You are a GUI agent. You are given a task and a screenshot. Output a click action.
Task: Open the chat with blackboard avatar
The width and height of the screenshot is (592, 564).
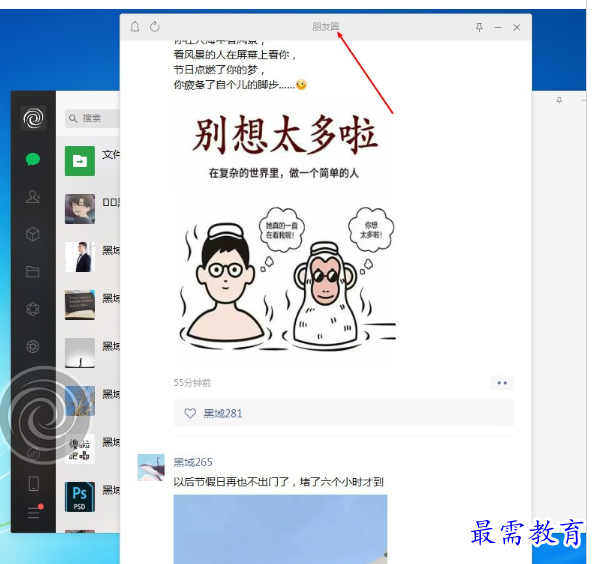tap(88, 305)
